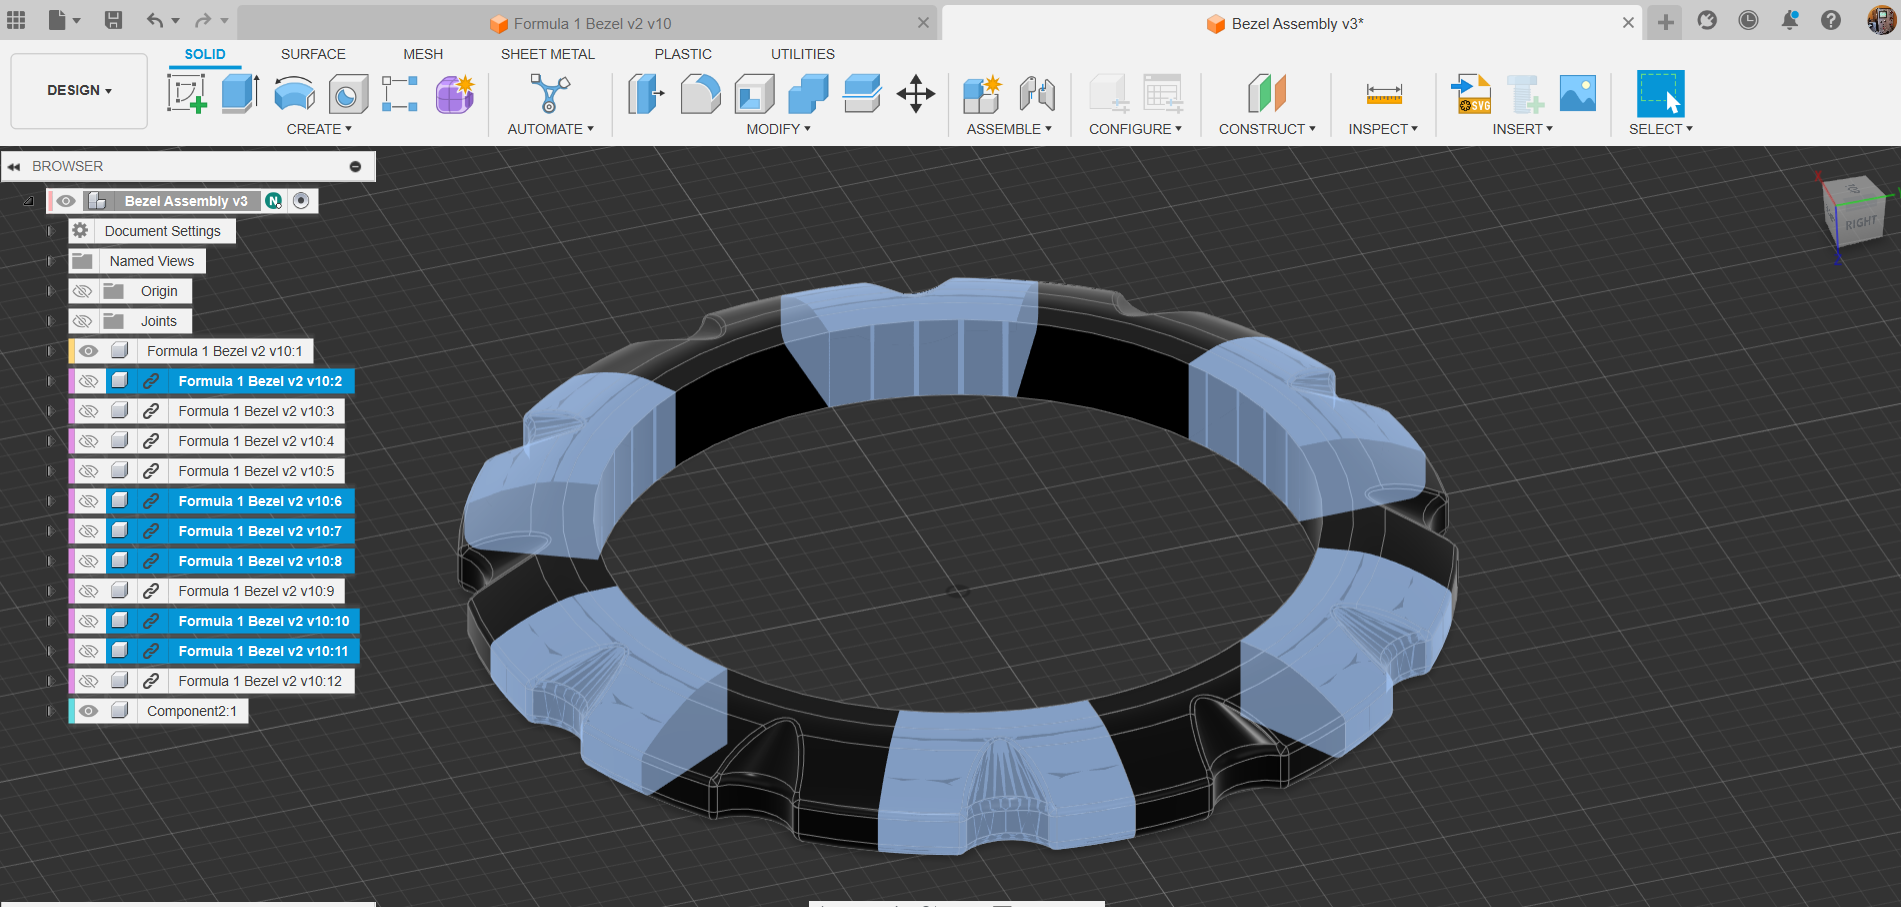Image resolution: width=1901 pixels, height=907 pixels.
Task: Click the ViewCube RIGHT face
Action: pyautogui.click(x=1861, y=222)
